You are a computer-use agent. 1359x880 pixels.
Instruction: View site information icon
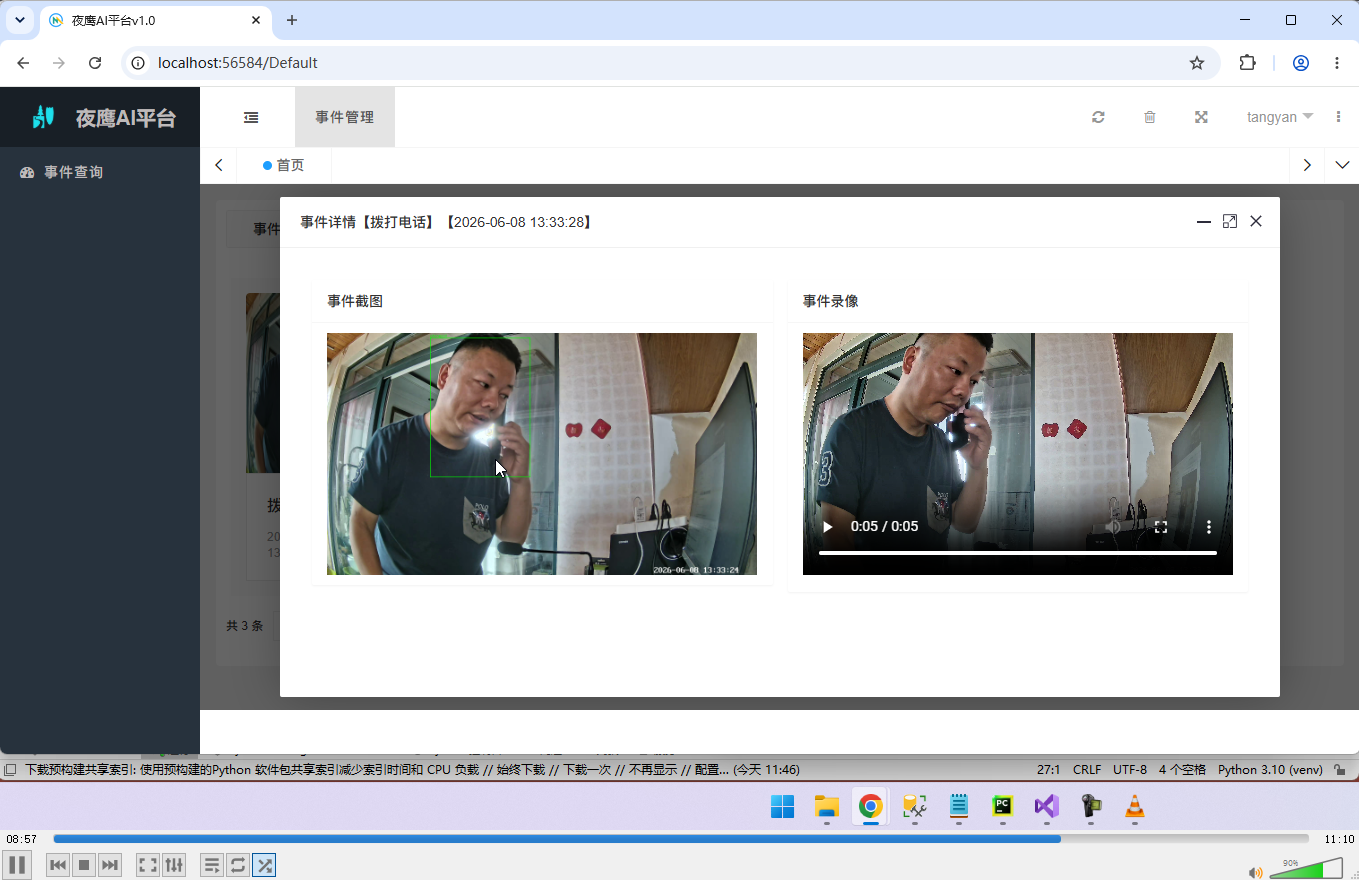tap(140, 63)
